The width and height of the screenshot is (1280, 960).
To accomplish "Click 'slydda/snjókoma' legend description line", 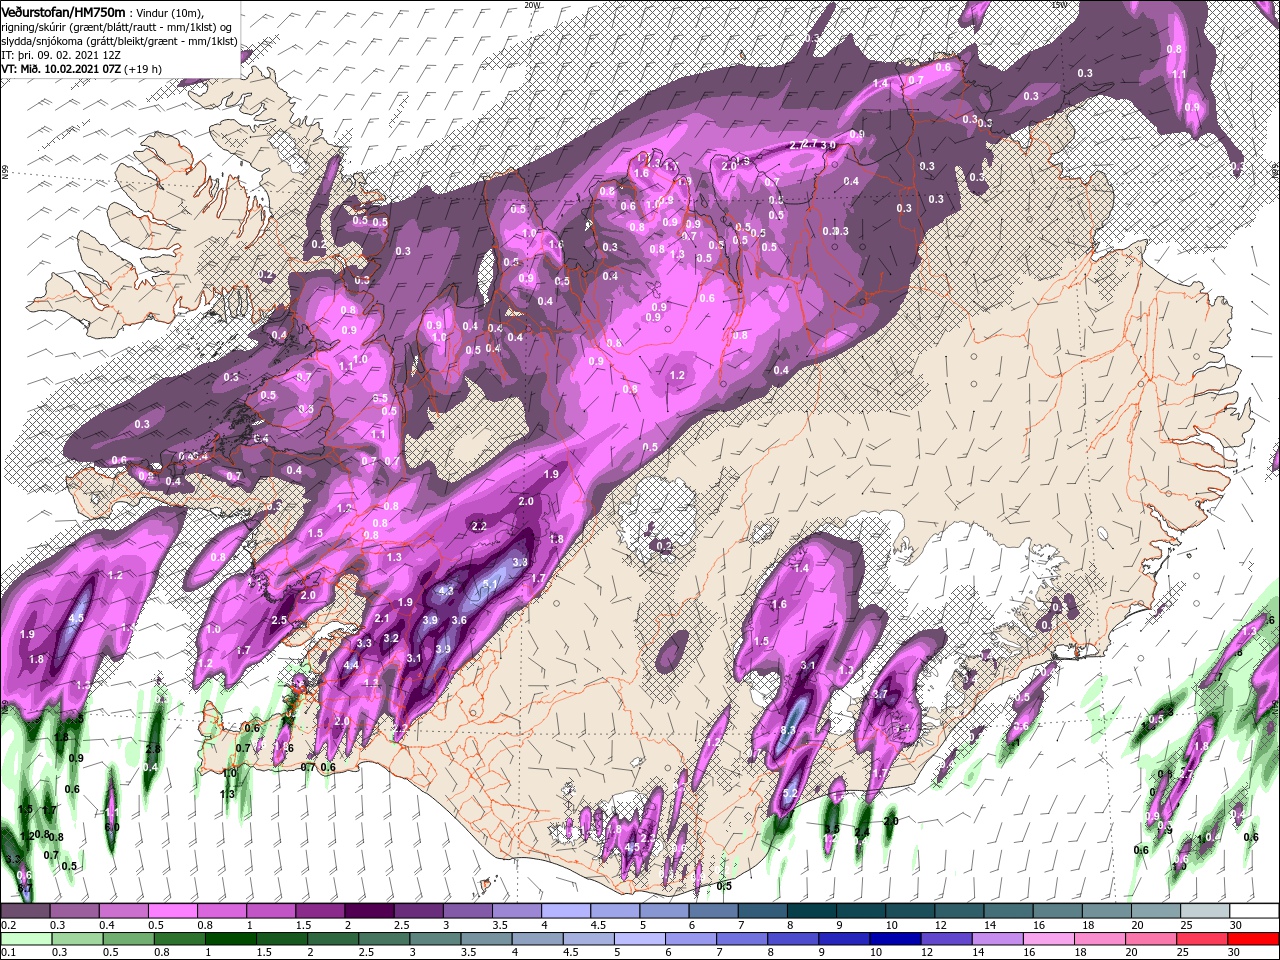I will click(x=119, y=40).
